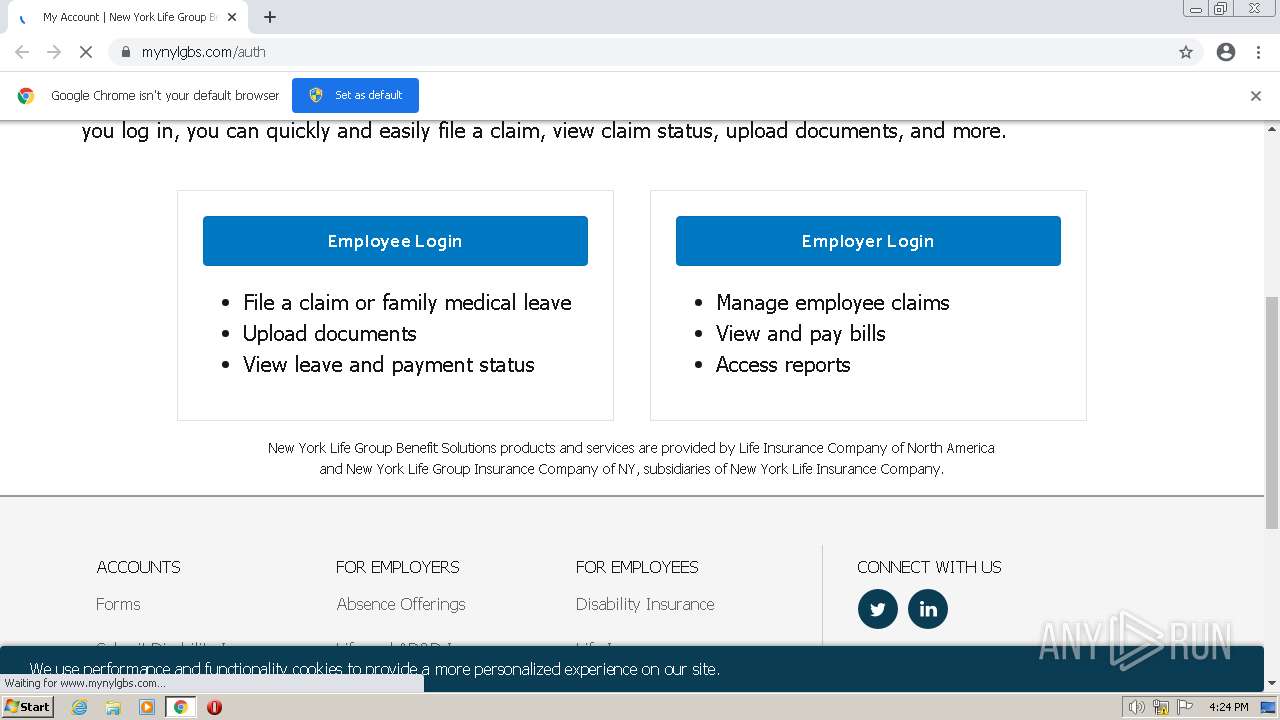
Task: Open the Absence Offerings link
Action: point(401,604)
